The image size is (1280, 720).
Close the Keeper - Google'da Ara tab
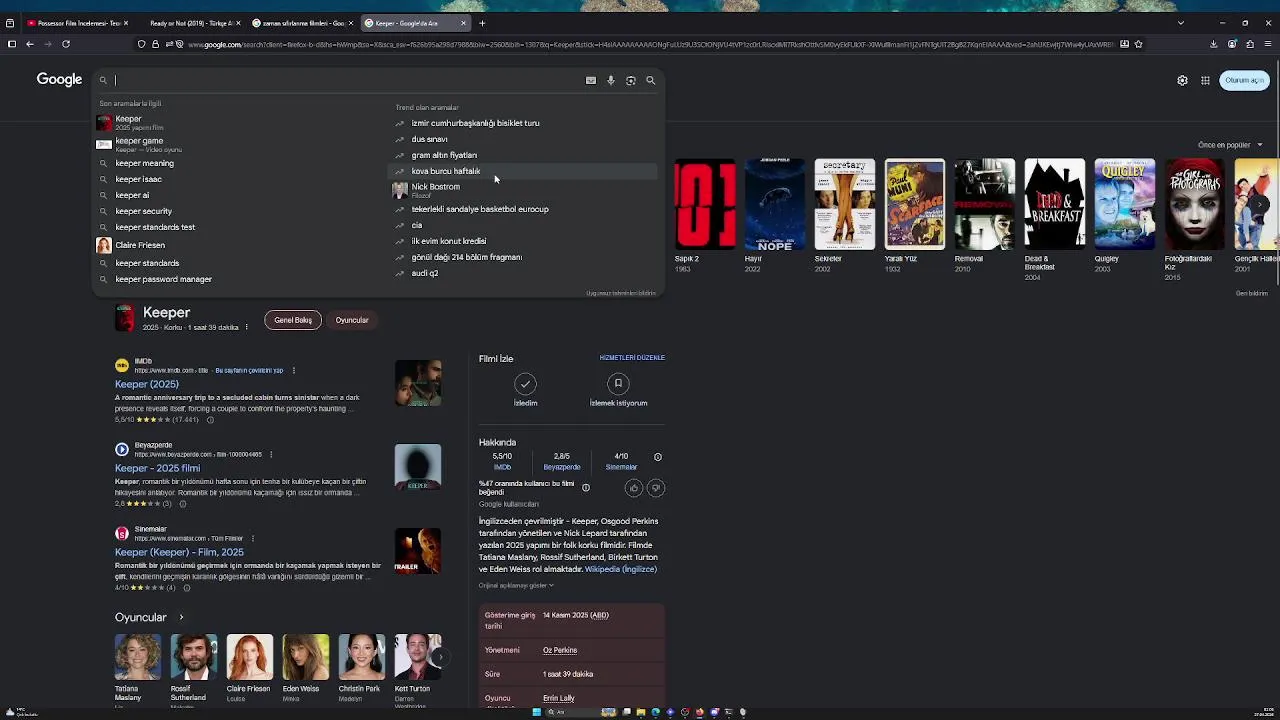463,23
